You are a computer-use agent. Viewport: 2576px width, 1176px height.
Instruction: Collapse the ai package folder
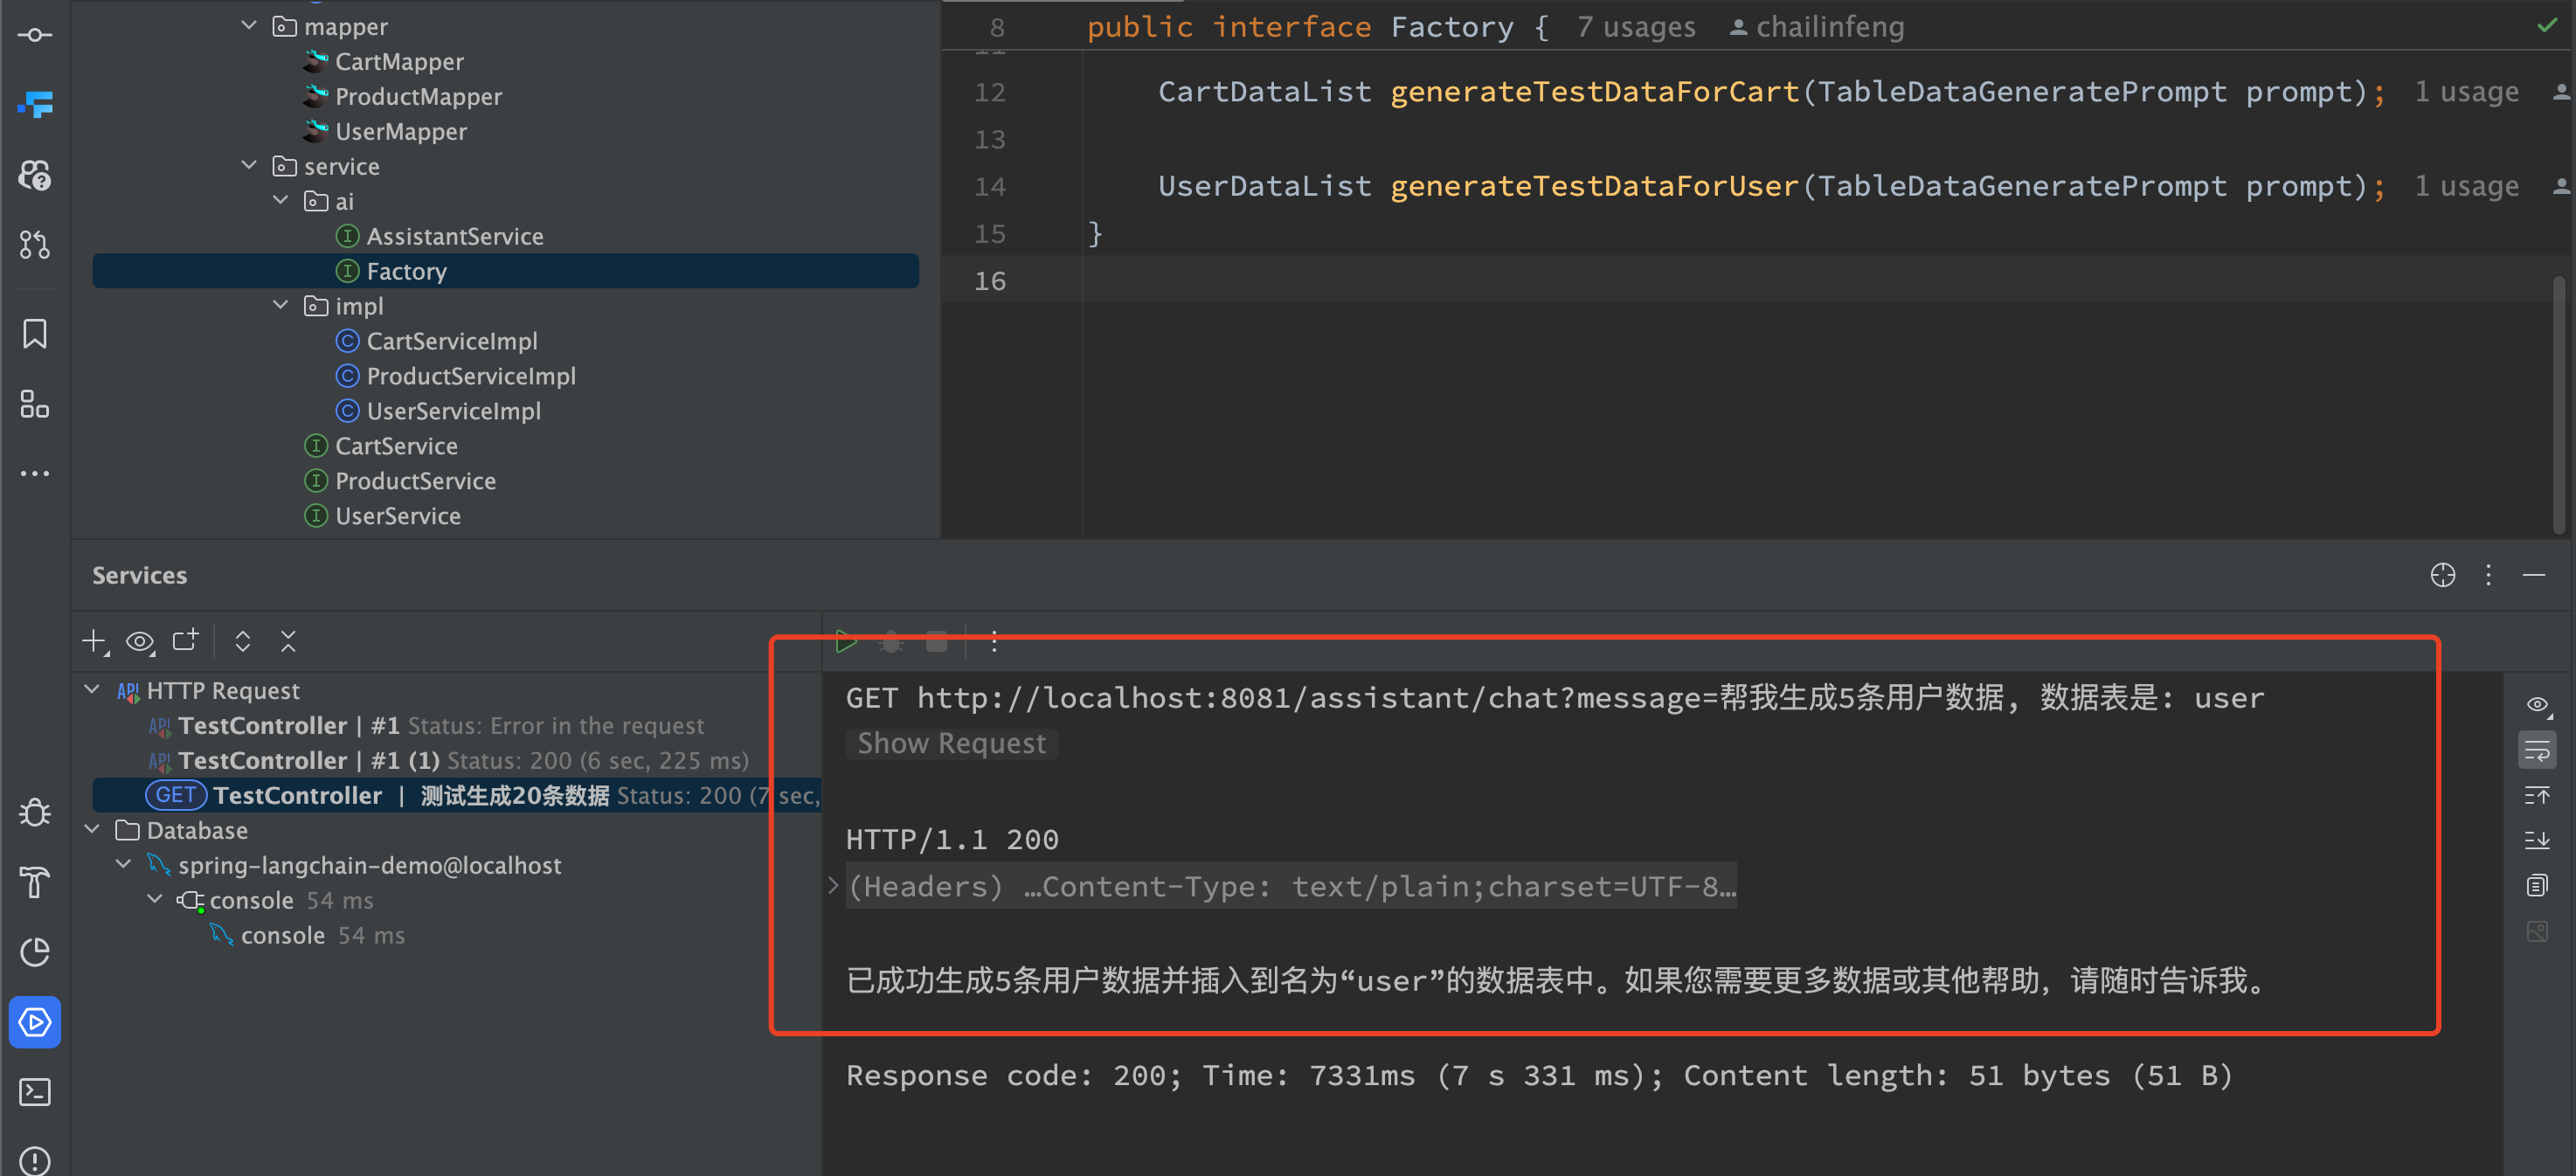pyautogui.click(x=281, y=200)
